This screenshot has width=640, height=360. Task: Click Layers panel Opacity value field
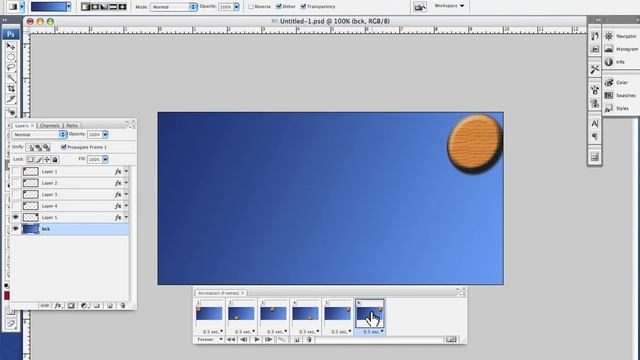94,134
